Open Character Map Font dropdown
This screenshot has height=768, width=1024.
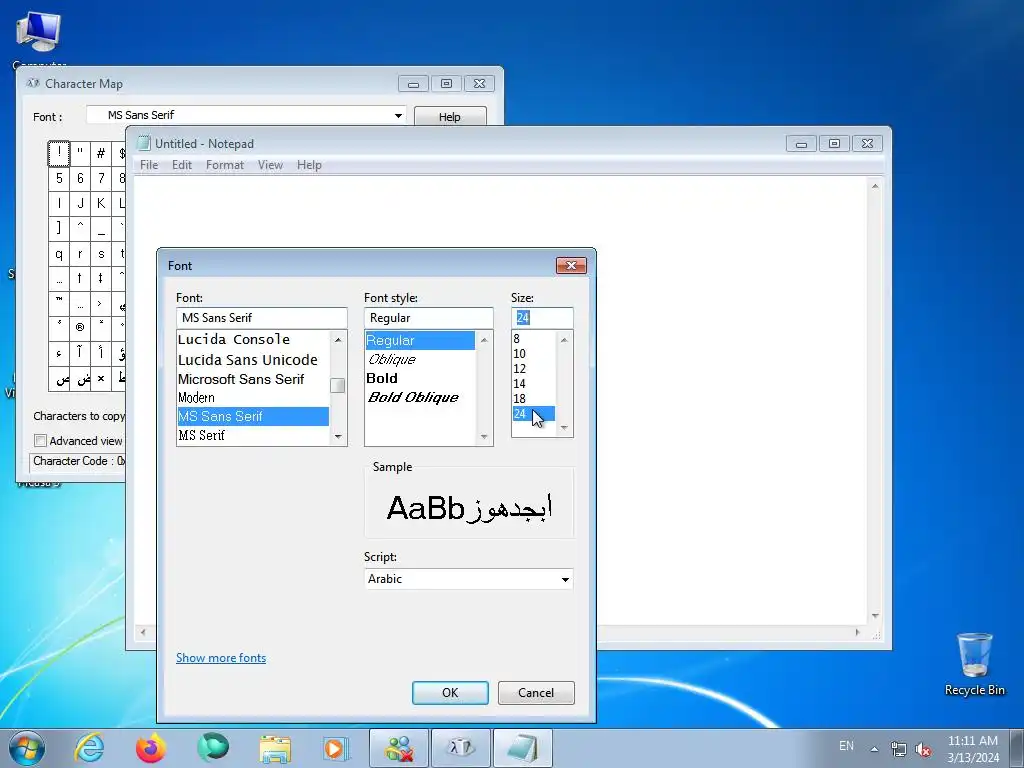(398, 116)
